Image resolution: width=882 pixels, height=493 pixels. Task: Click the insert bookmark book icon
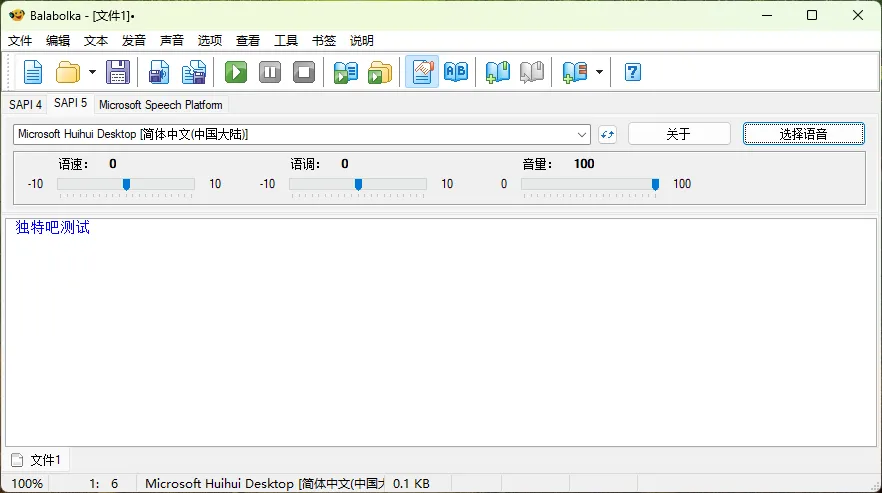click(x=498, y=72)
